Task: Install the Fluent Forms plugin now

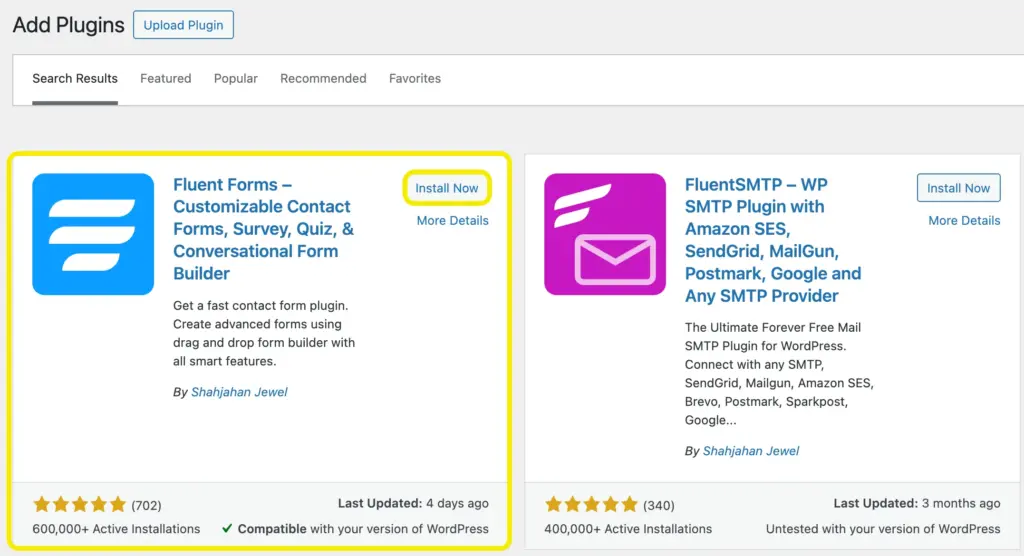Action: [447, 188]
